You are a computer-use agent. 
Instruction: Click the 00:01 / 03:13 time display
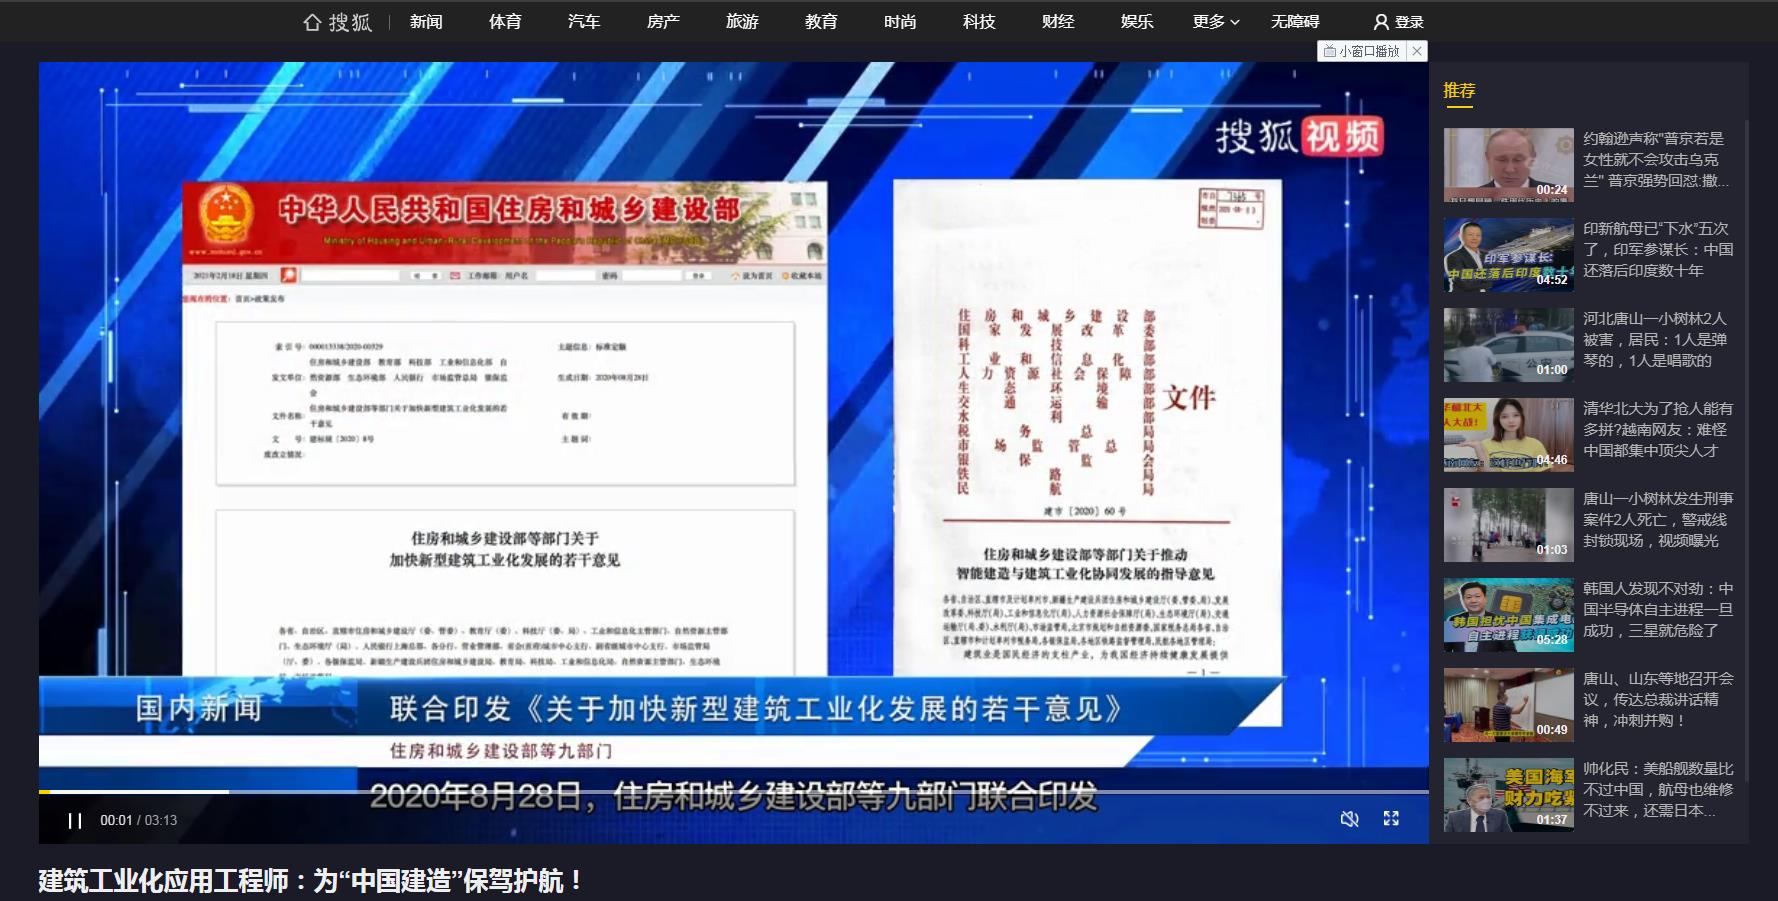138,820
